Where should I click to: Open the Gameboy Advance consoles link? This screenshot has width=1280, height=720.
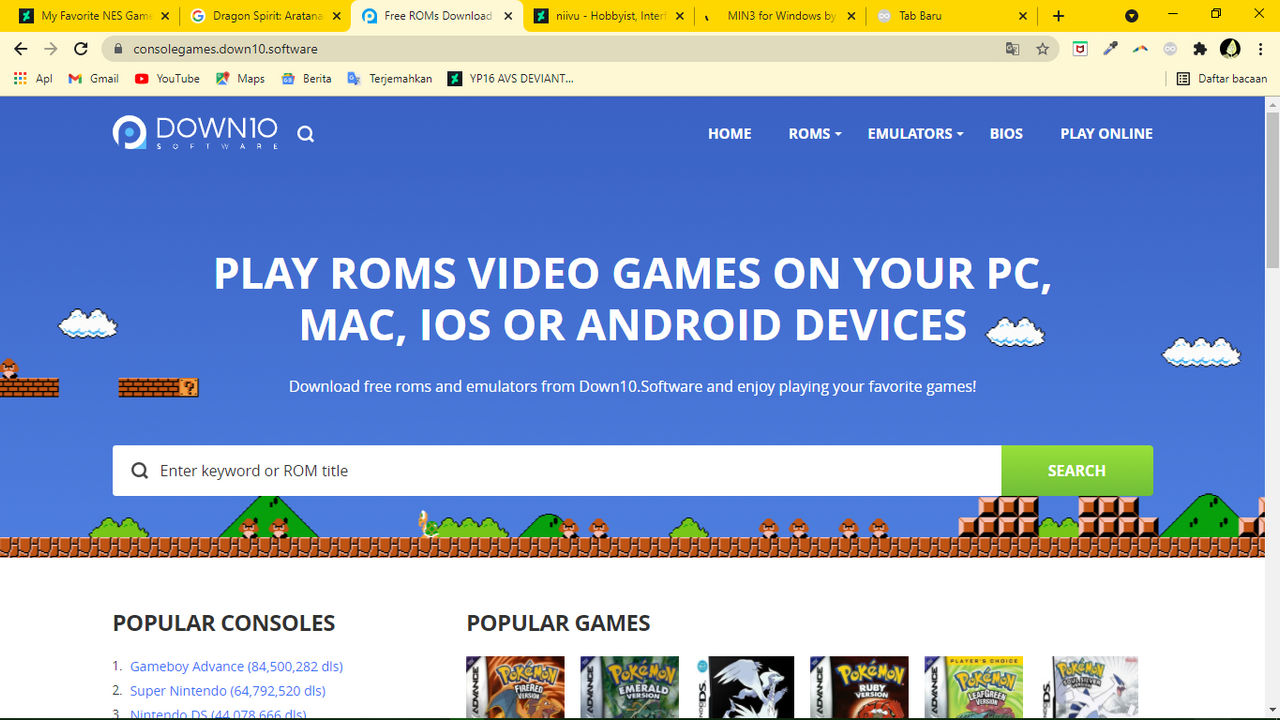tap(236, 666)
